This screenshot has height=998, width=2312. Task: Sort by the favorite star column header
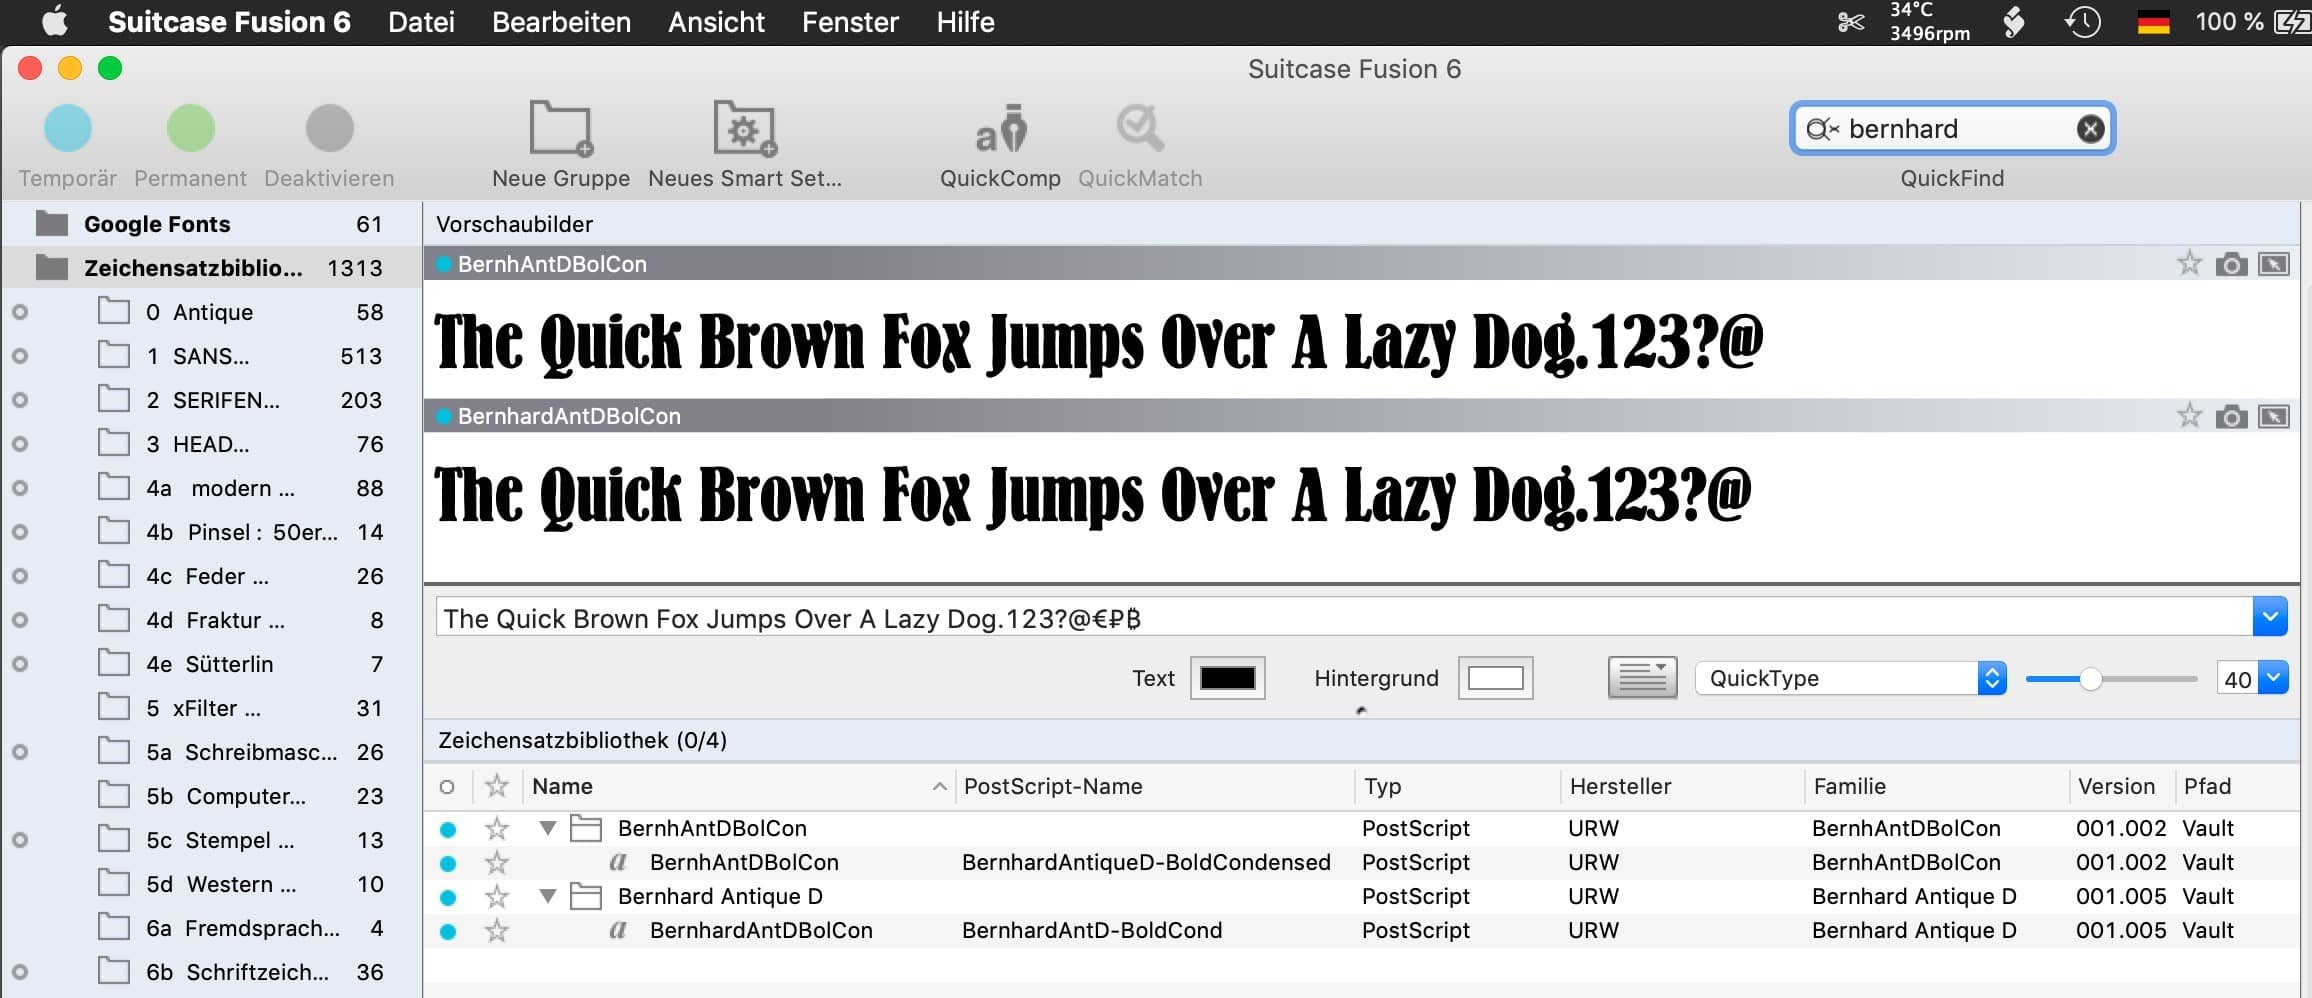(497, 787)
